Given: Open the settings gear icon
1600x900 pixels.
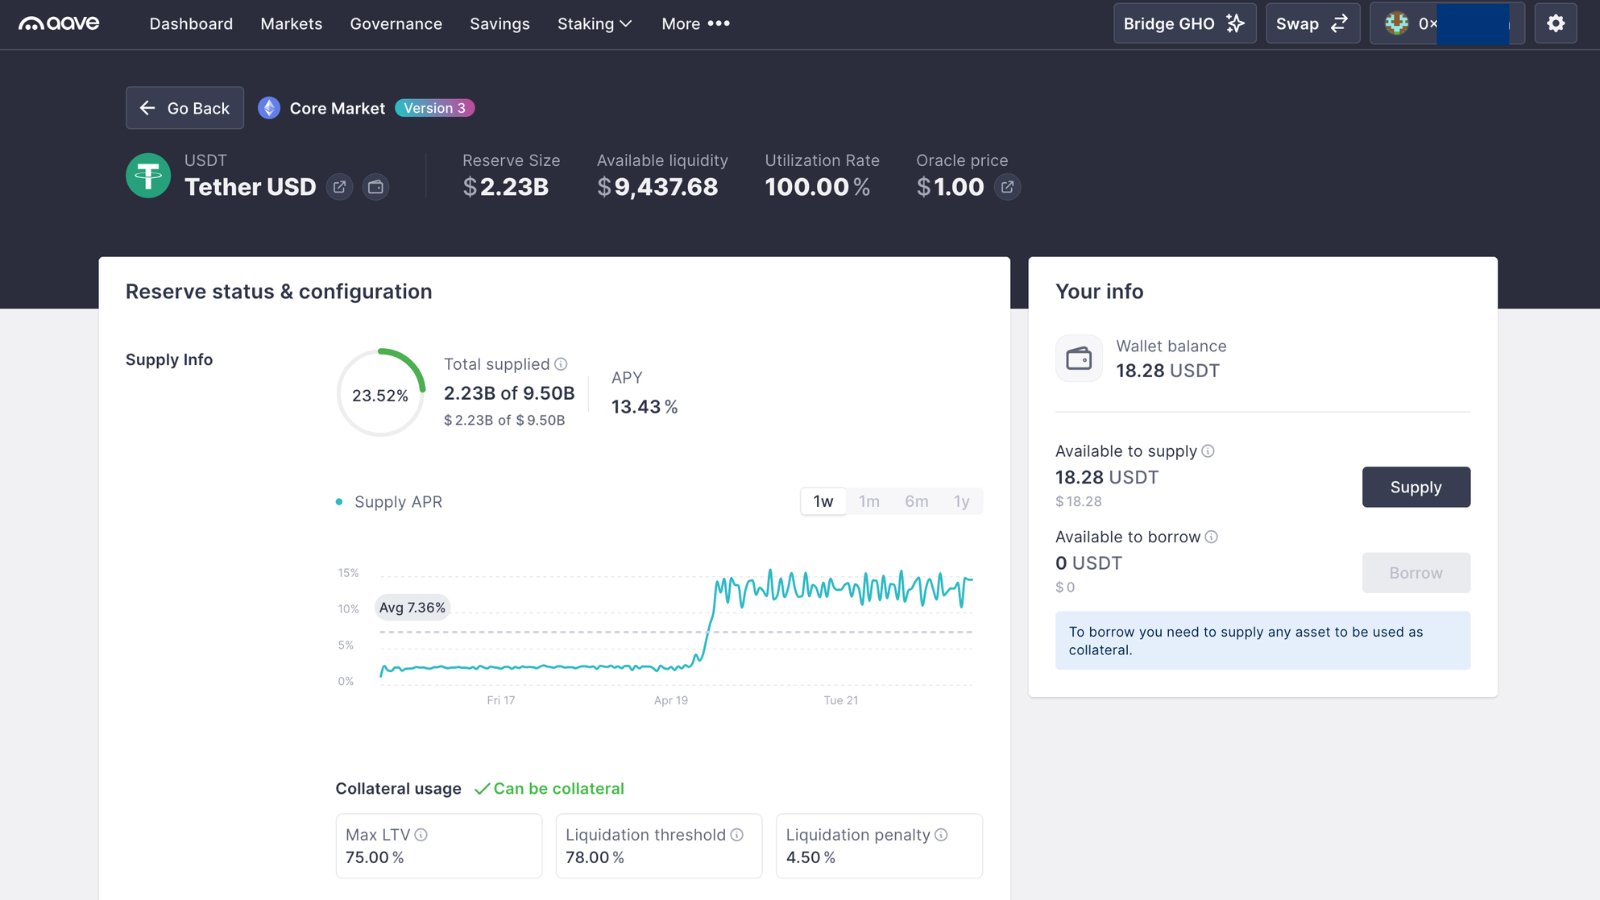Looking at the screenshot, I should pos(1555,23).
